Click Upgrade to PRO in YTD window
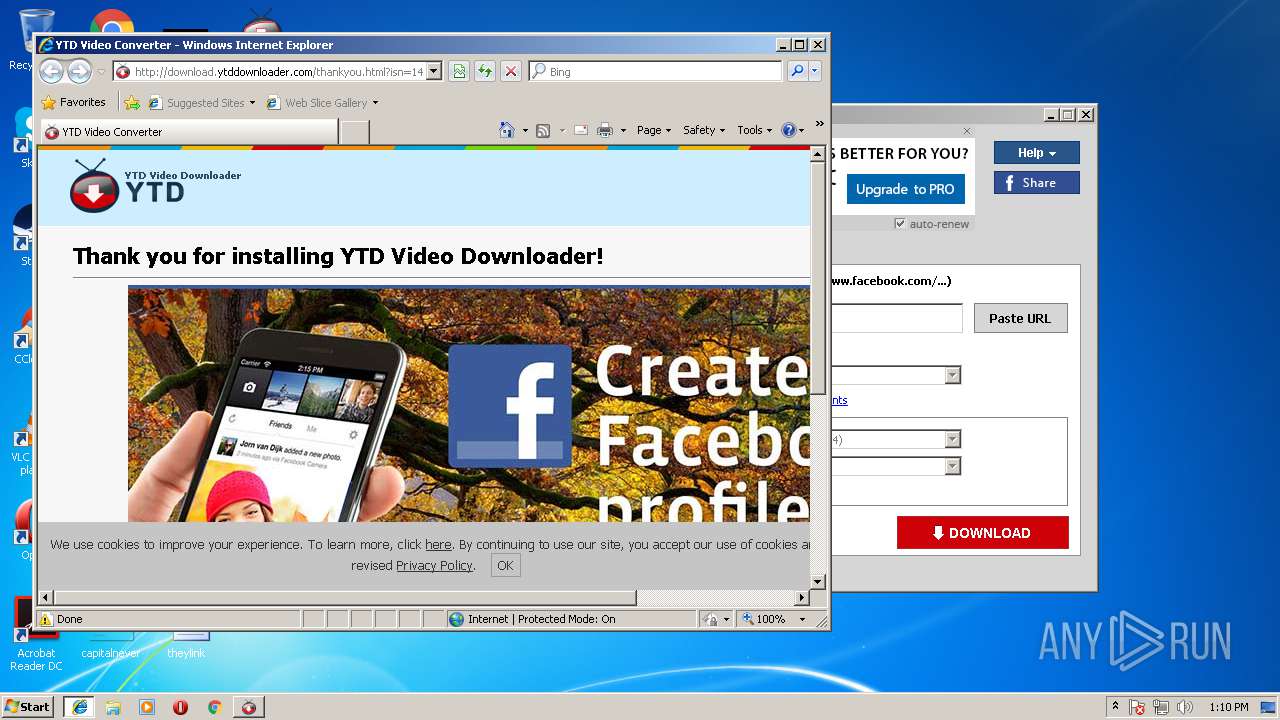 pos(905,189)
